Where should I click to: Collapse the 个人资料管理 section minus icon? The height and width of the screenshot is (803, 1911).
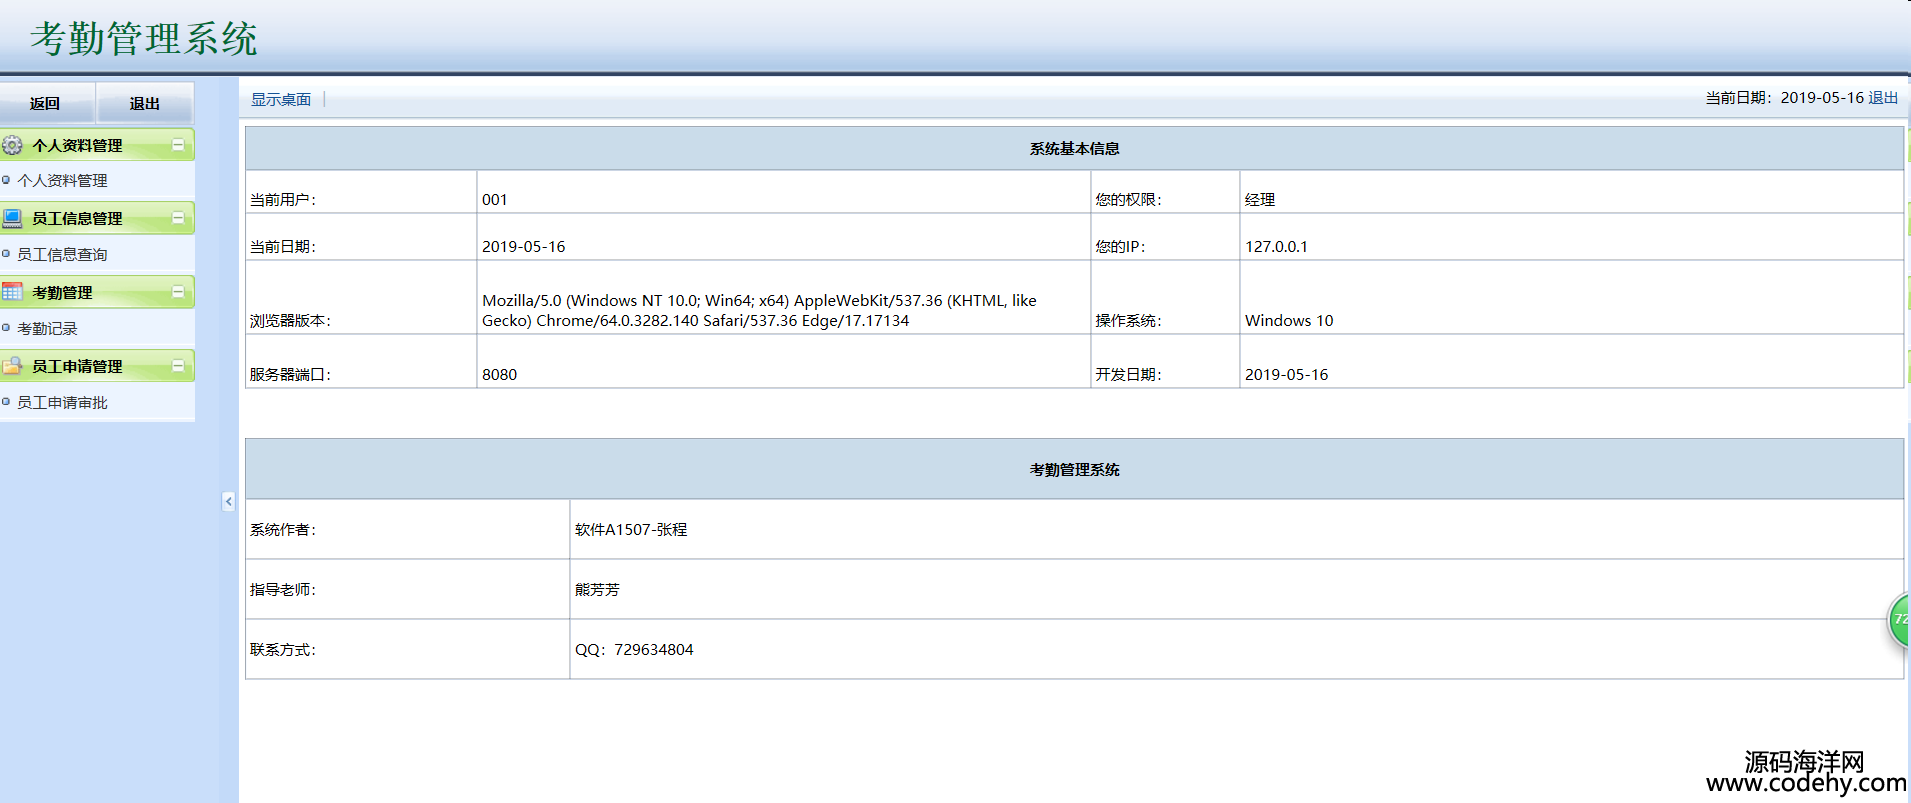coord(178,145)
